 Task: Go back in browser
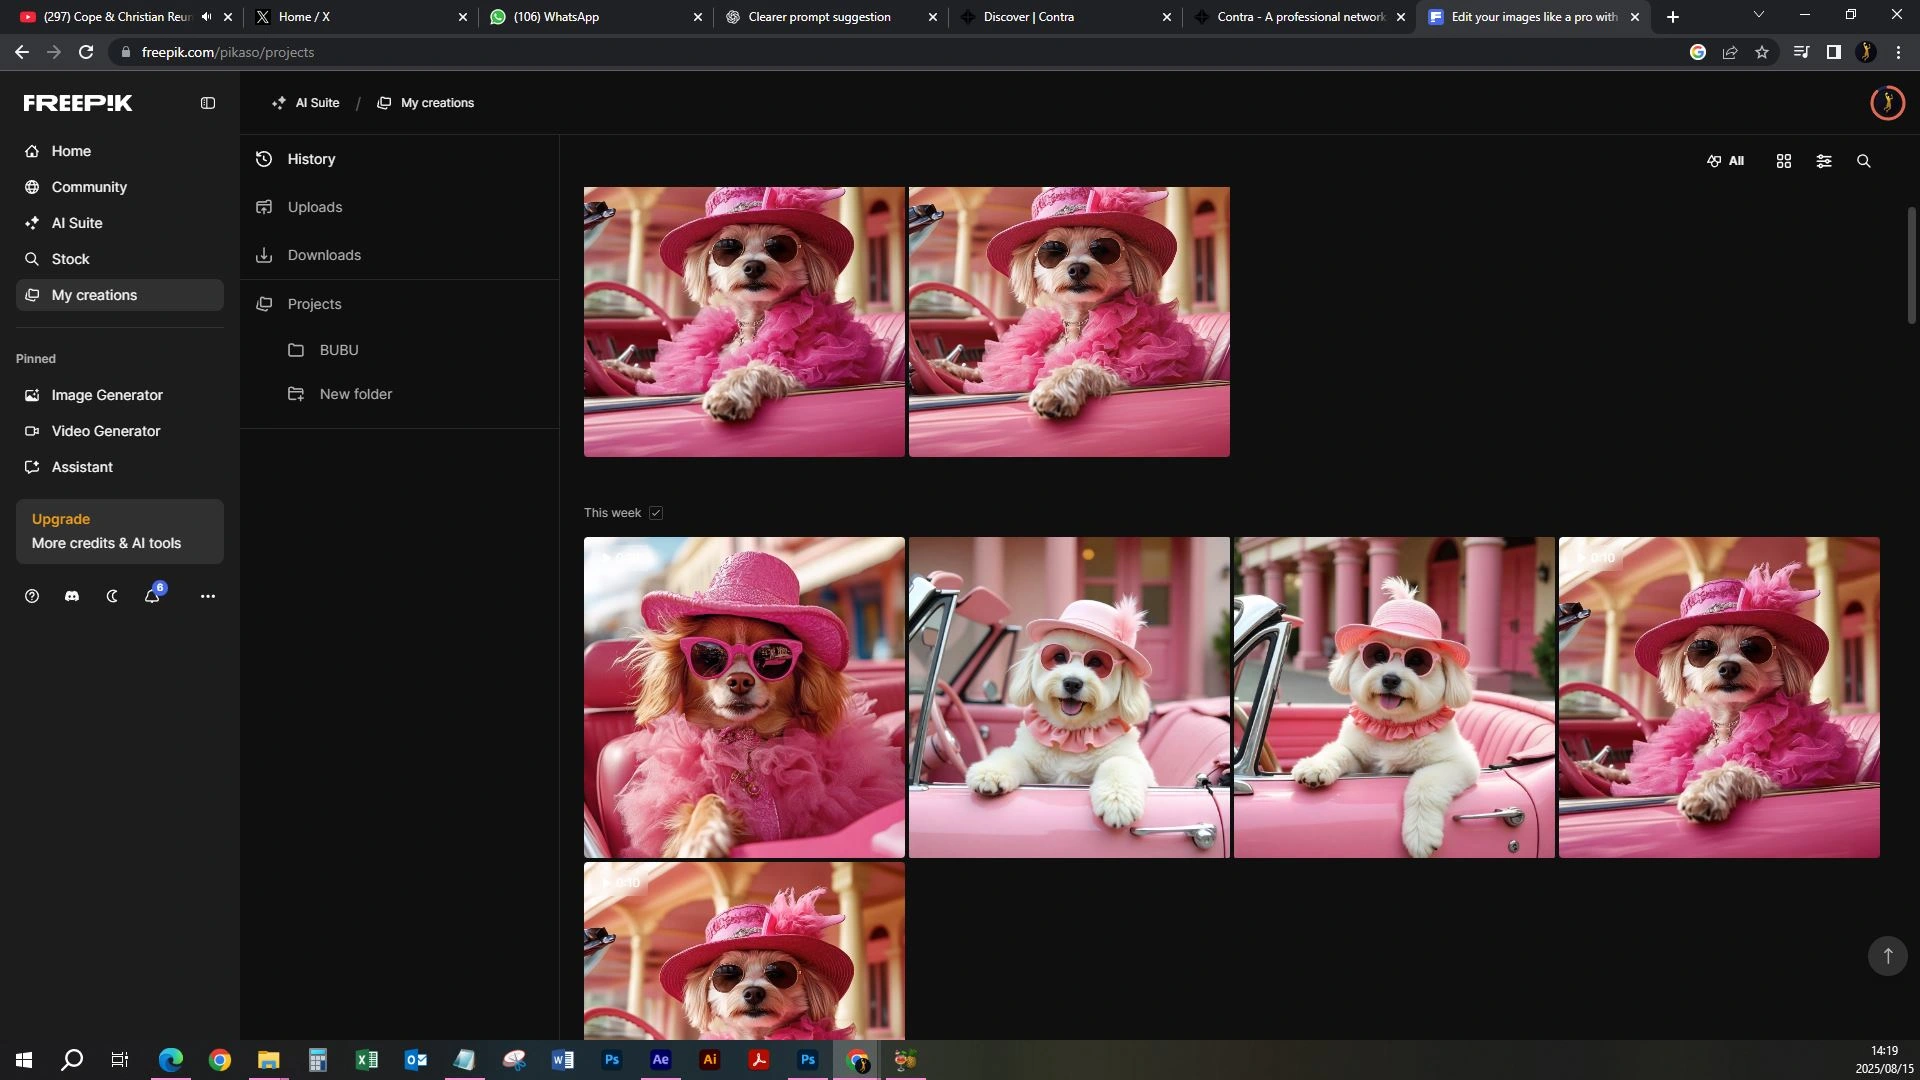22,52
